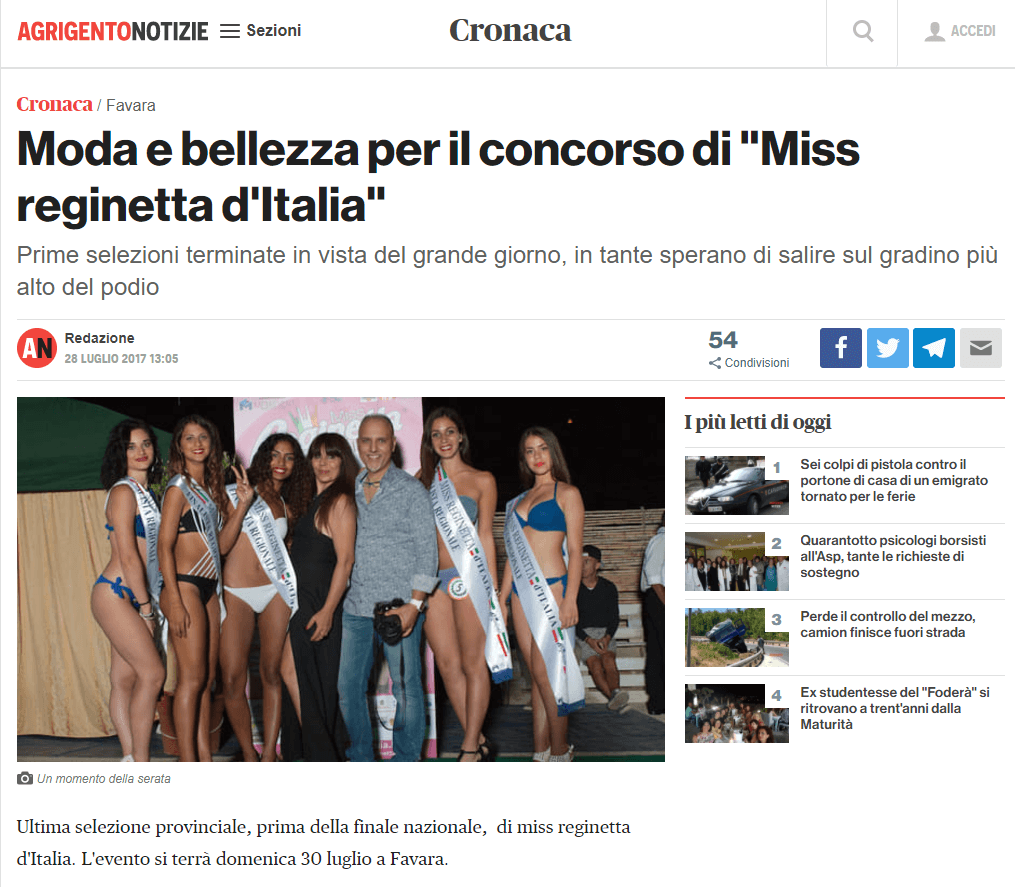Open 'Ex studentesse del Foderà' article
The width and height of the screenshot is (1015, 887).
[x=895, y=708]
